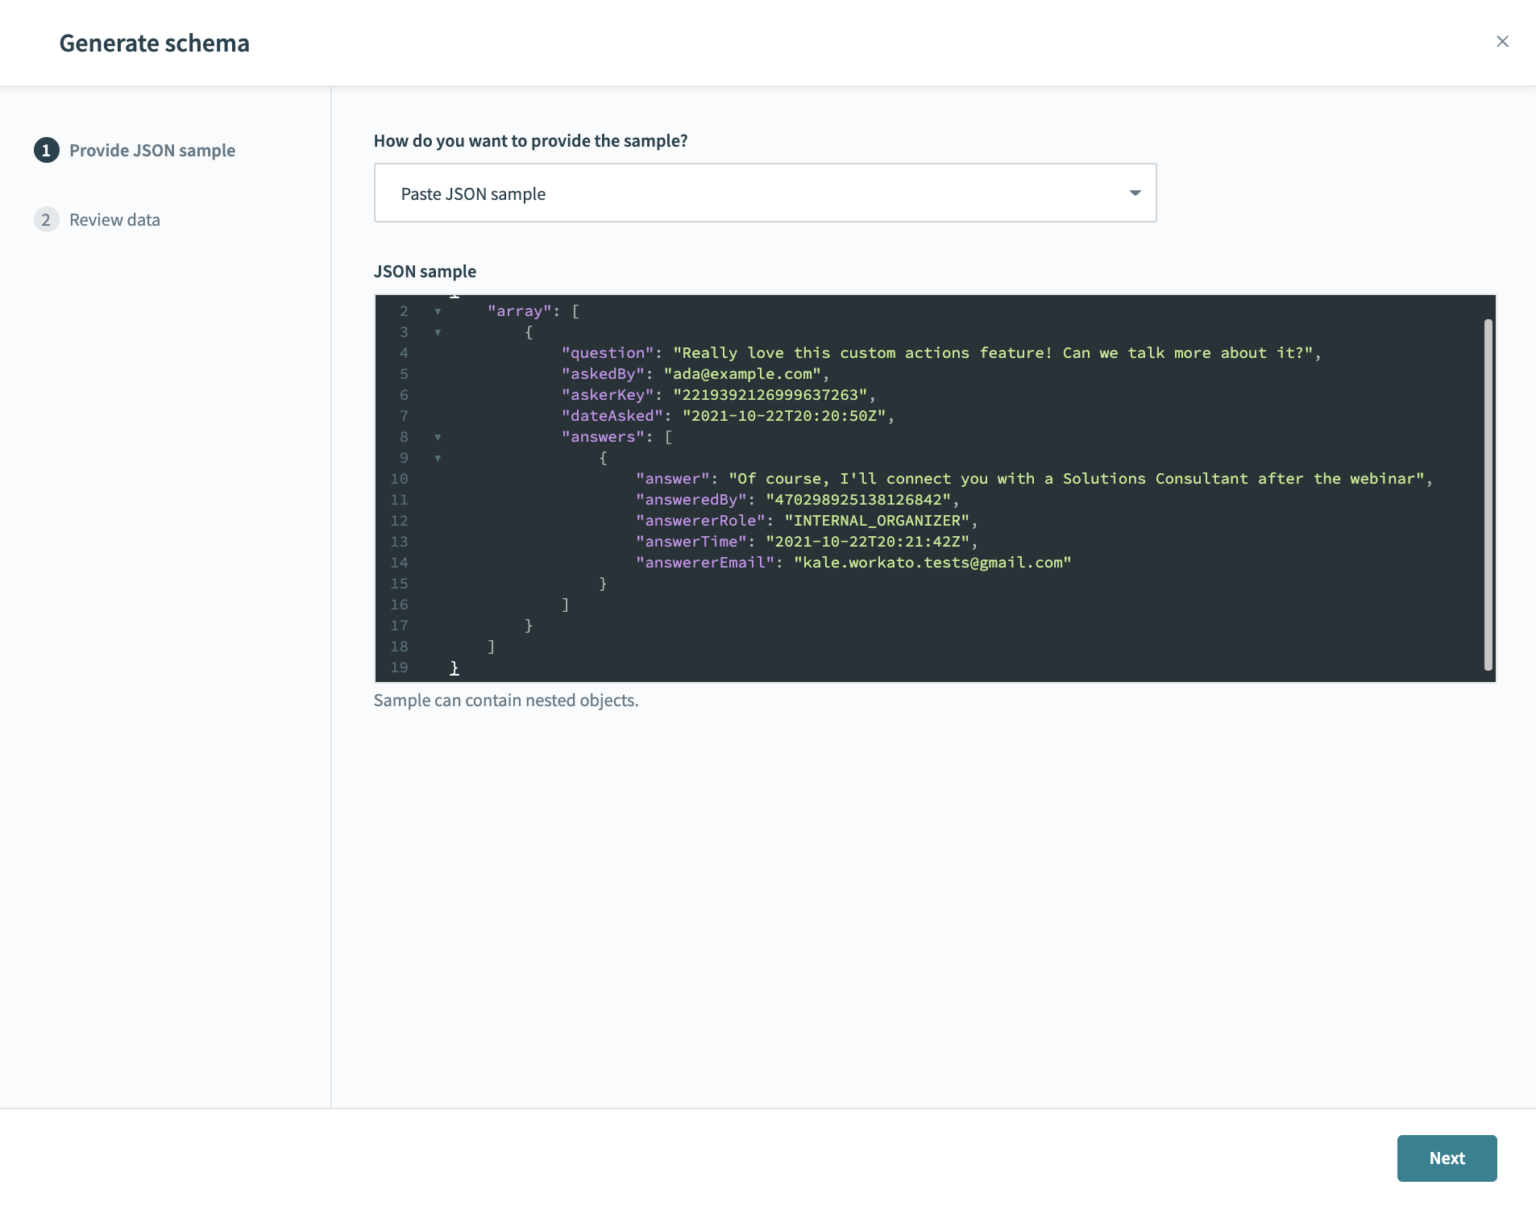Viewport: 1536px width, 1206px height.
Task: Click the Next button
Action: pyautogui.click(x=1446, y=1158)
